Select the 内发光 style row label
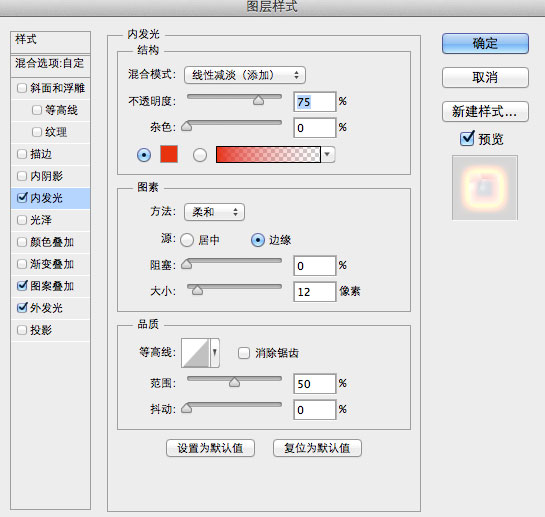 pos(46,198)
